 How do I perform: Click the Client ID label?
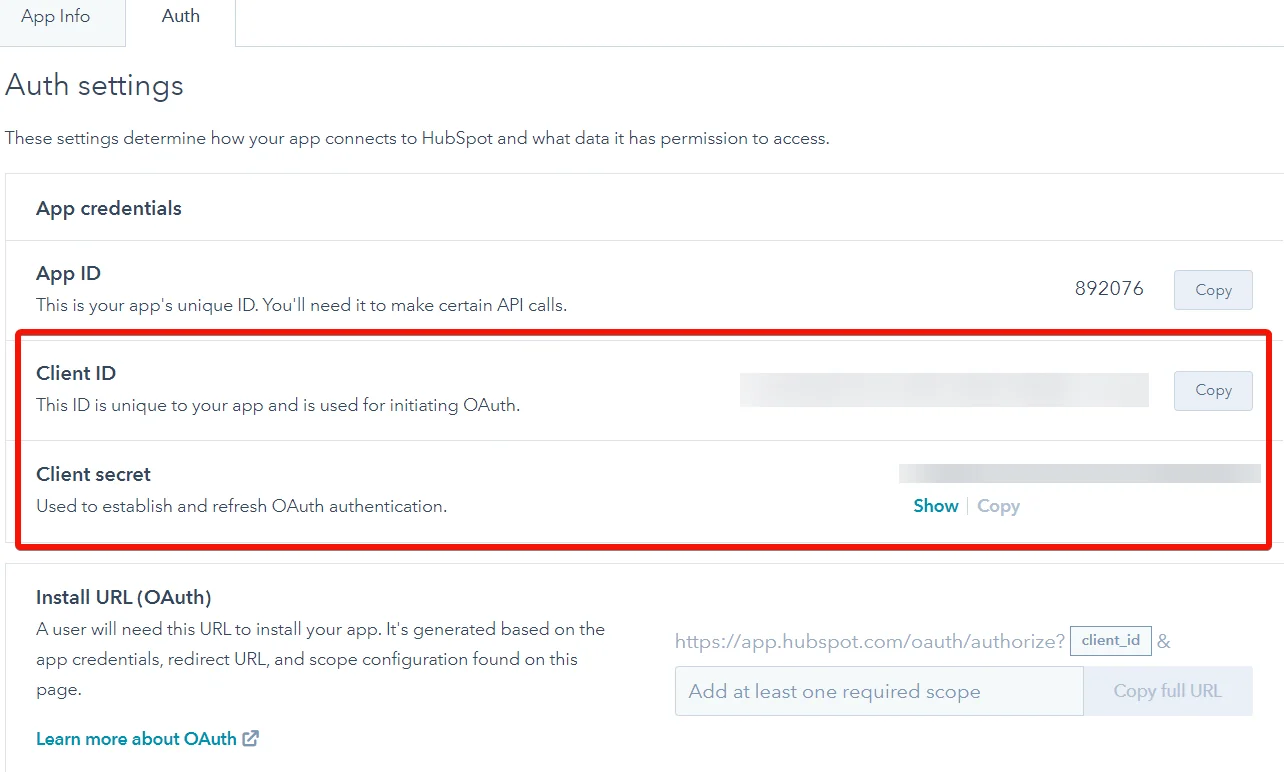76,373
